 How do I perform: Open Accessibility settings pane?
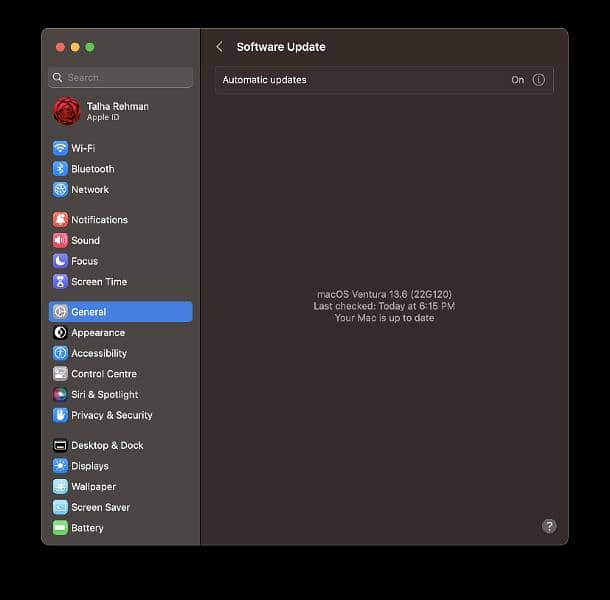coord(99,353)
